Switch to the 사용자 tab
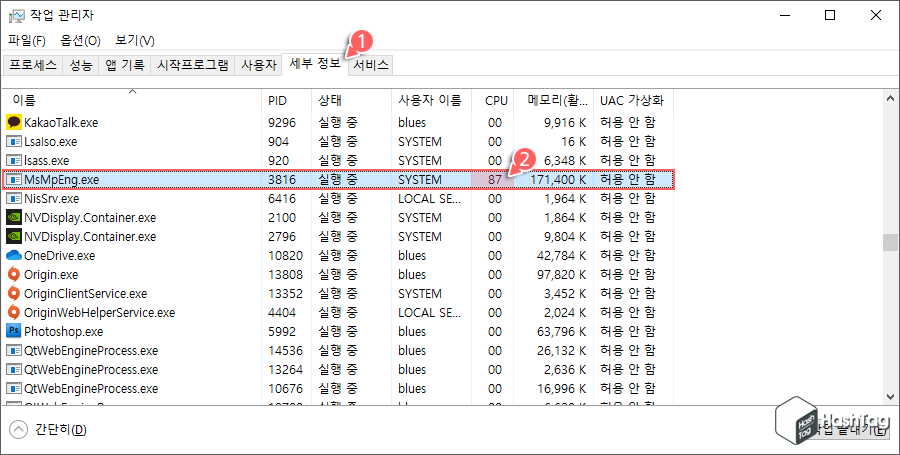Image resolution: width=900 pixels, height=455 pixels. [259, 65]
